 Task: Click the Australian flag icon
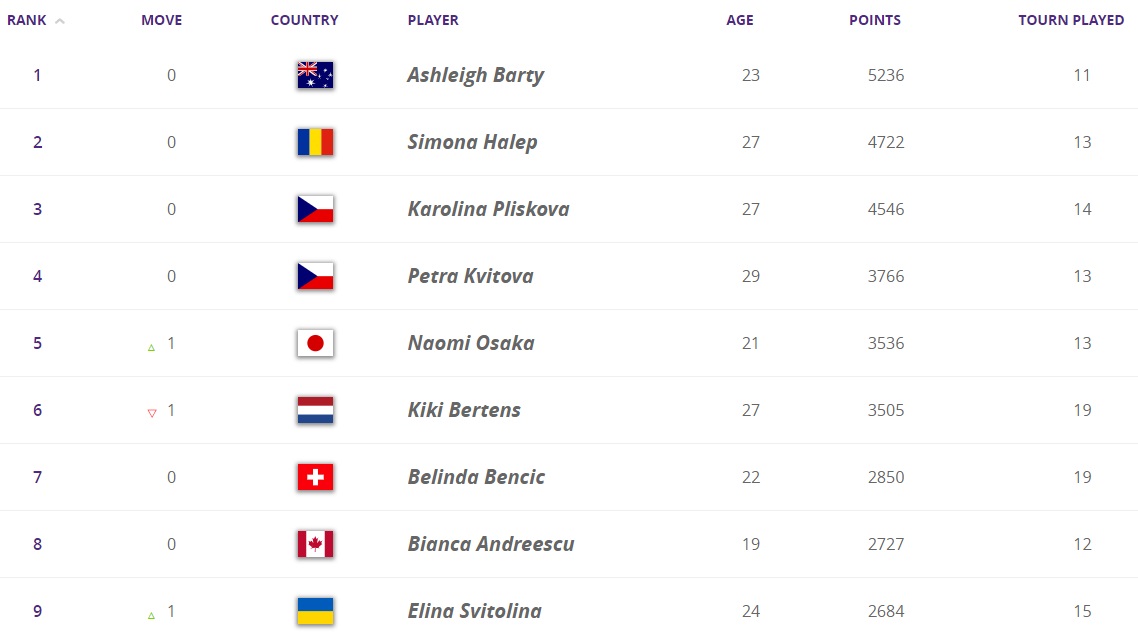[x=315, y=75]
